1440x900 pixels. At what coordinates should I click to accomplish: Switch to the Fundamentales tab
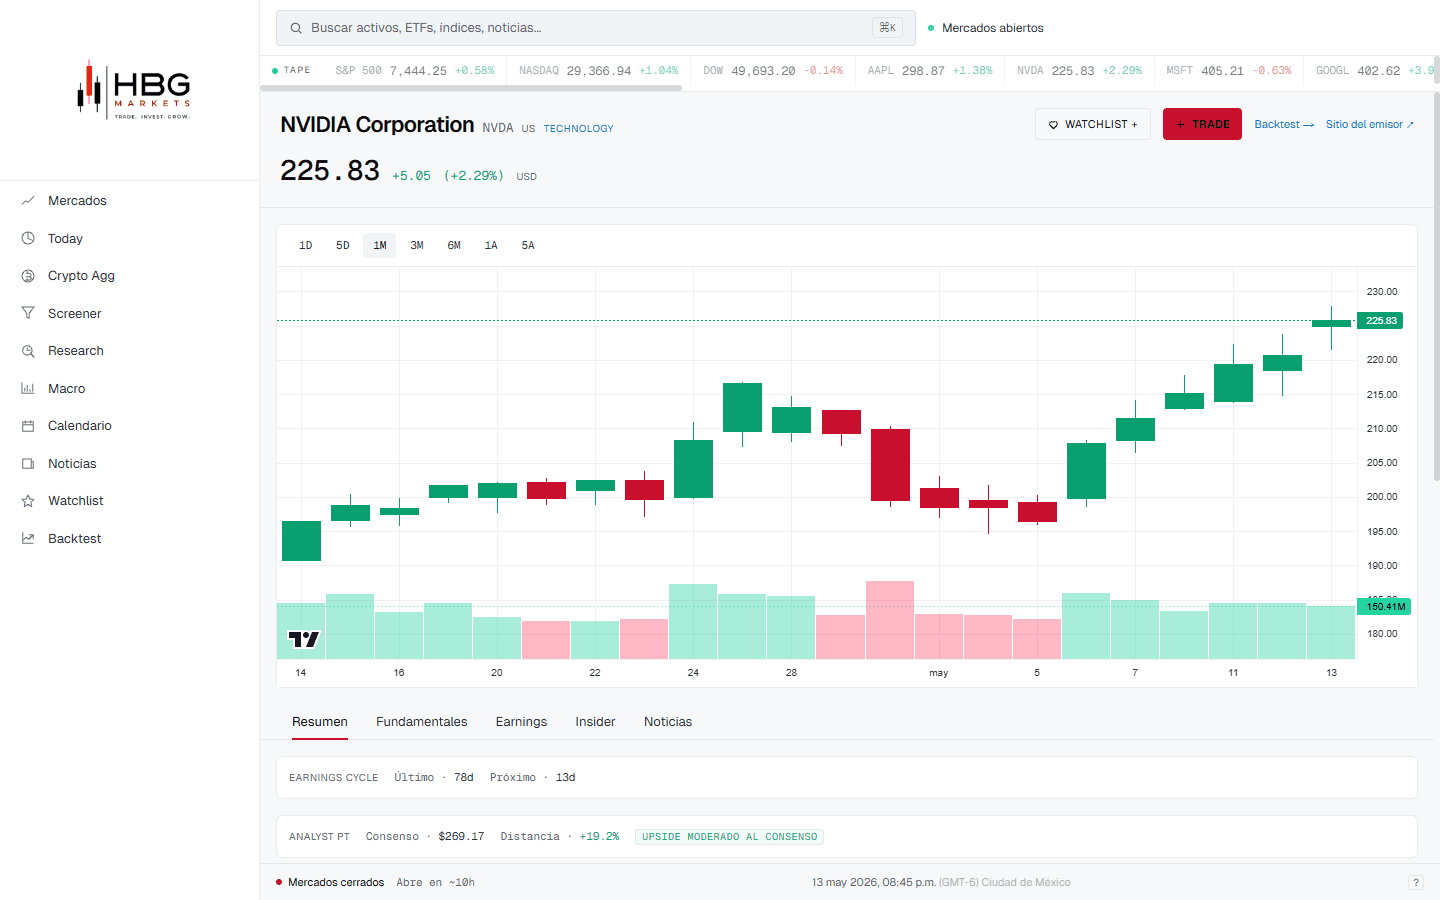pos(422,722)
